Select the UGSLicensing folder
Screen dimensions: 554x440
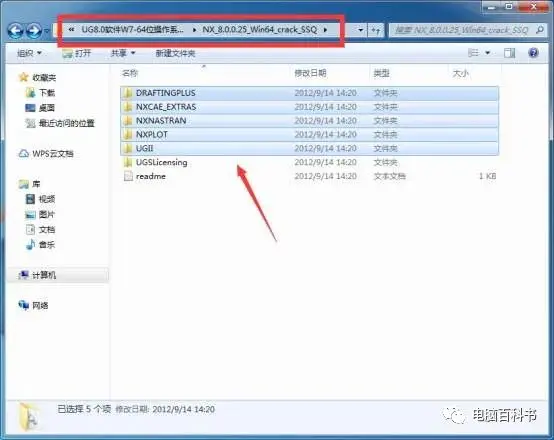point(310,162)
